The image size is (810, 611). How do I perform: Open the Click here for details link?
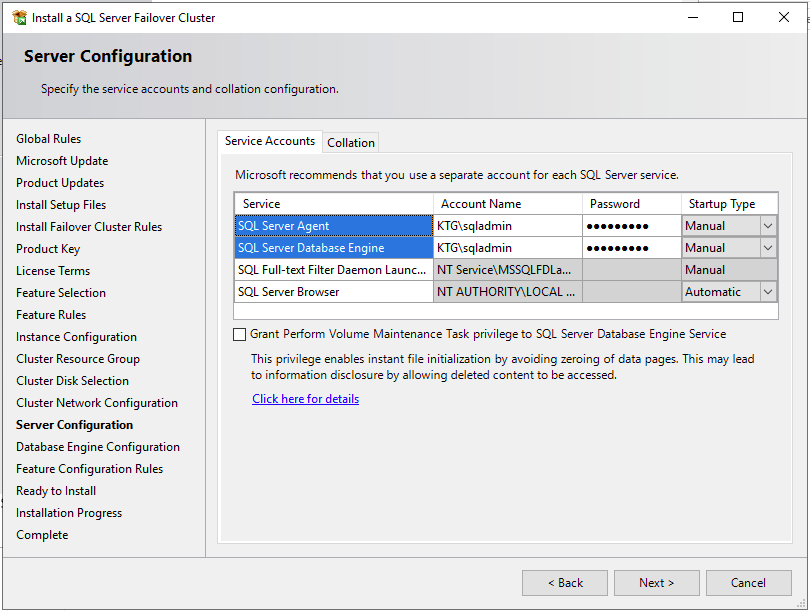coord(305,399)
